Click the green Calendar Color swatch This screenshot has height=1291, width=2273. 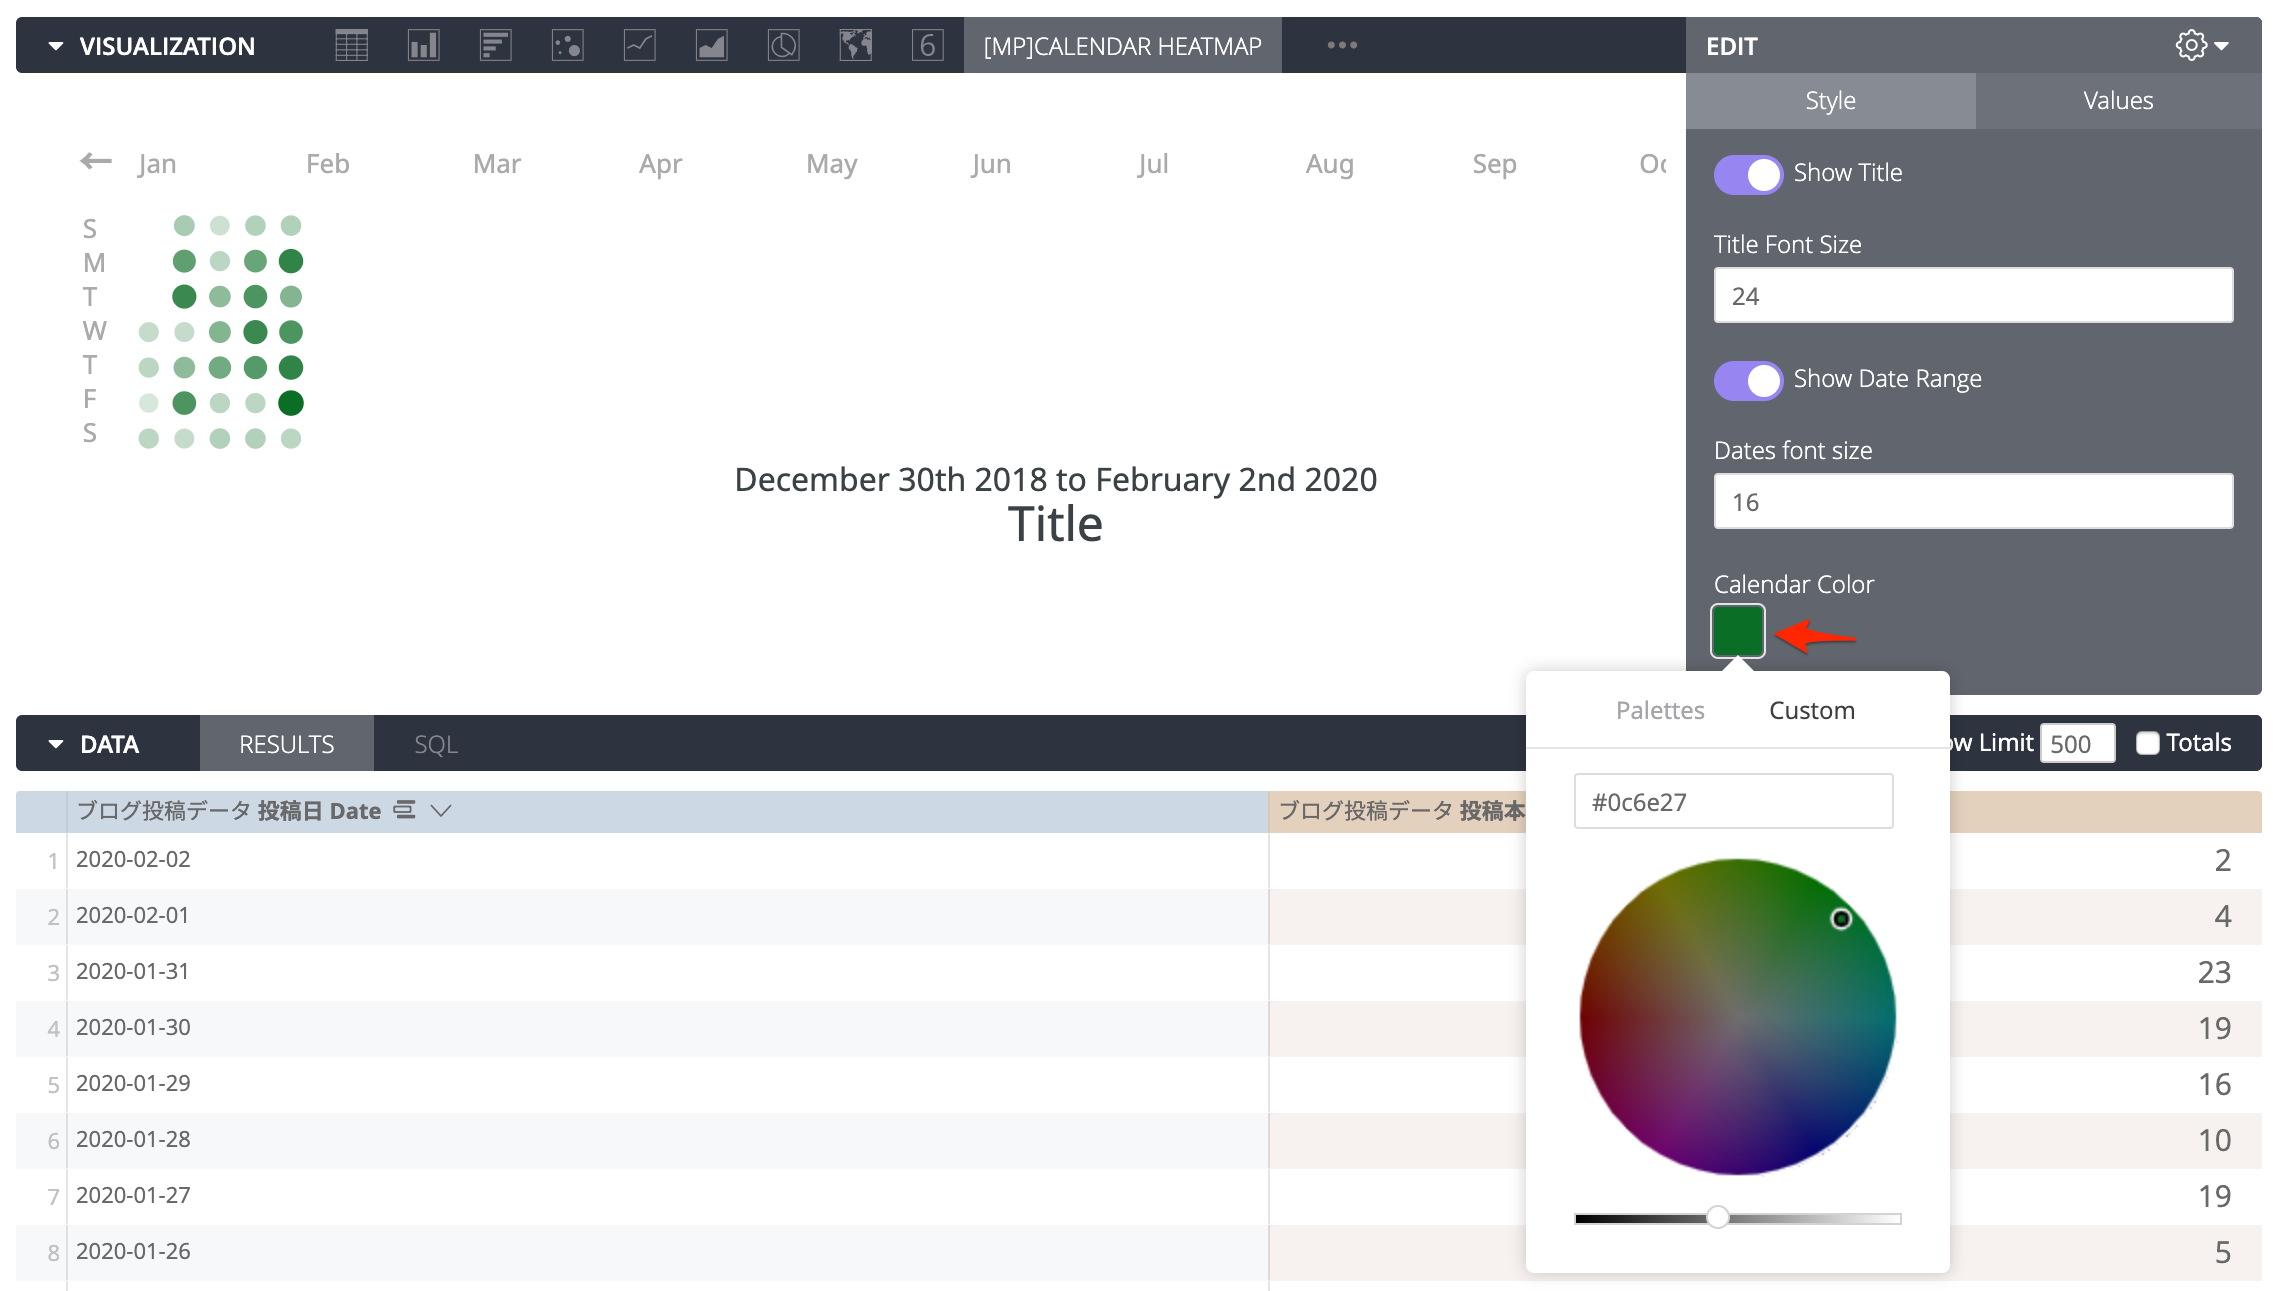(1737, 630)
